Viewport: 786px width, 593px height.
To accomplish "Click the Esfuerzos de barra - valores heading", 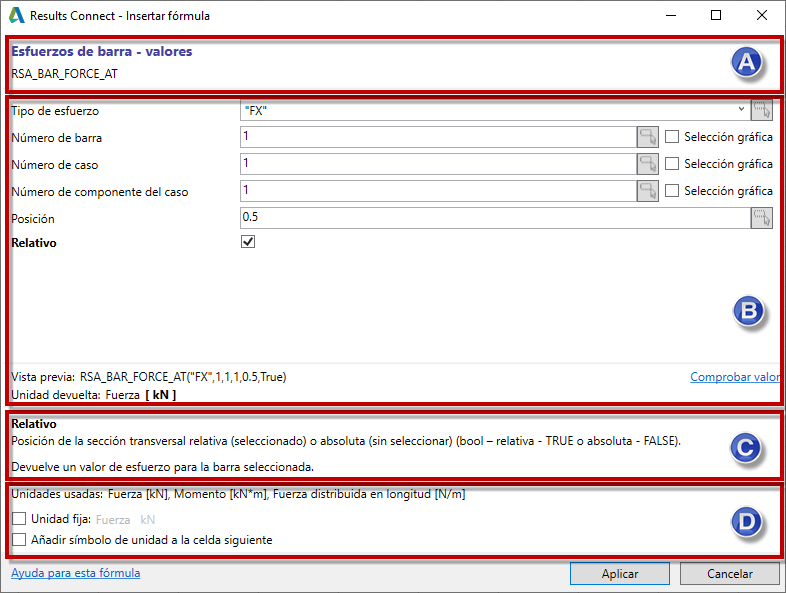I will [x=102, y=52].
